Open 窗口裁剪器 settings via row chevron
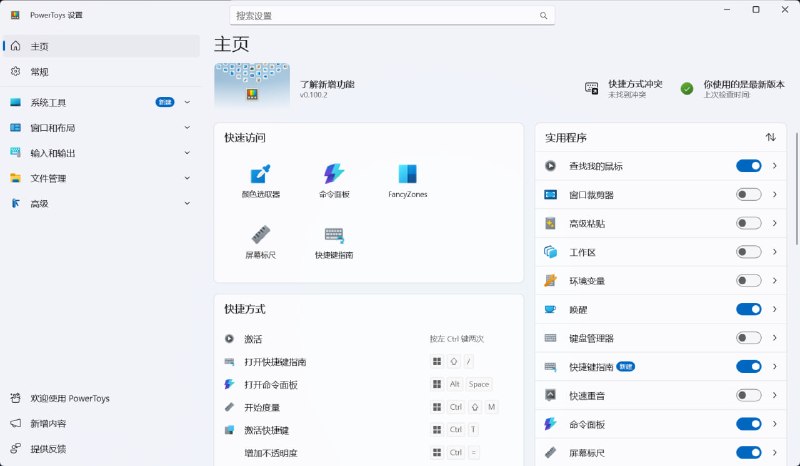Viewport: 800px width, 466px height. (774, 194)
